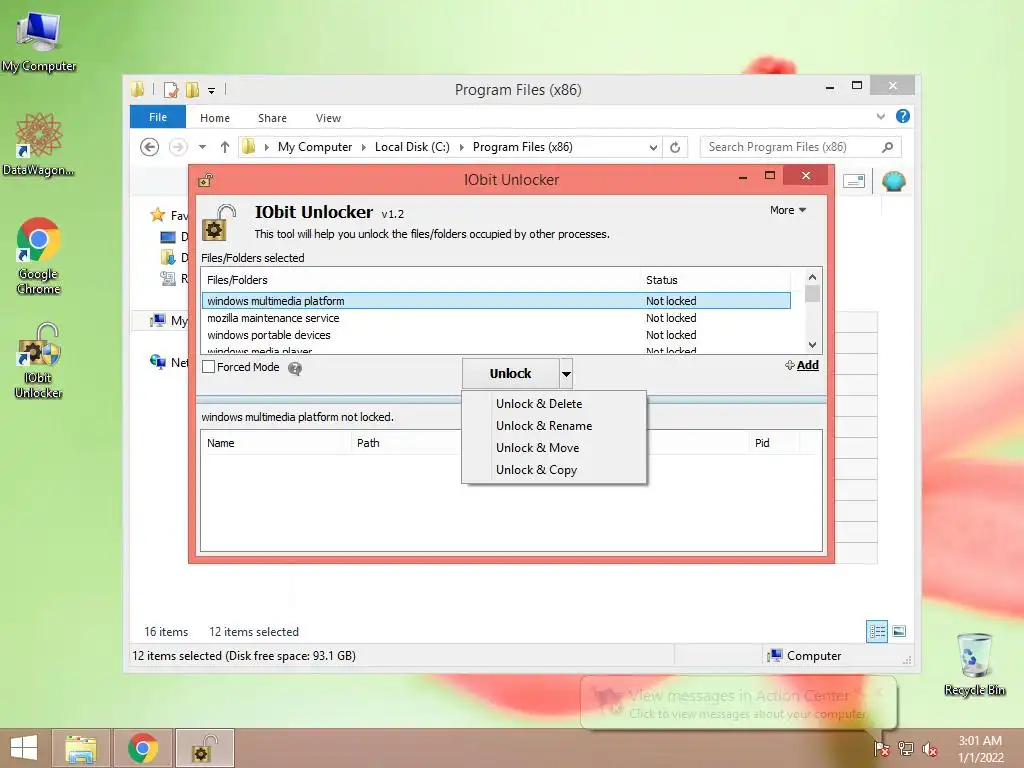Expand the root breadcrumb arrow before My Computer

266,148
